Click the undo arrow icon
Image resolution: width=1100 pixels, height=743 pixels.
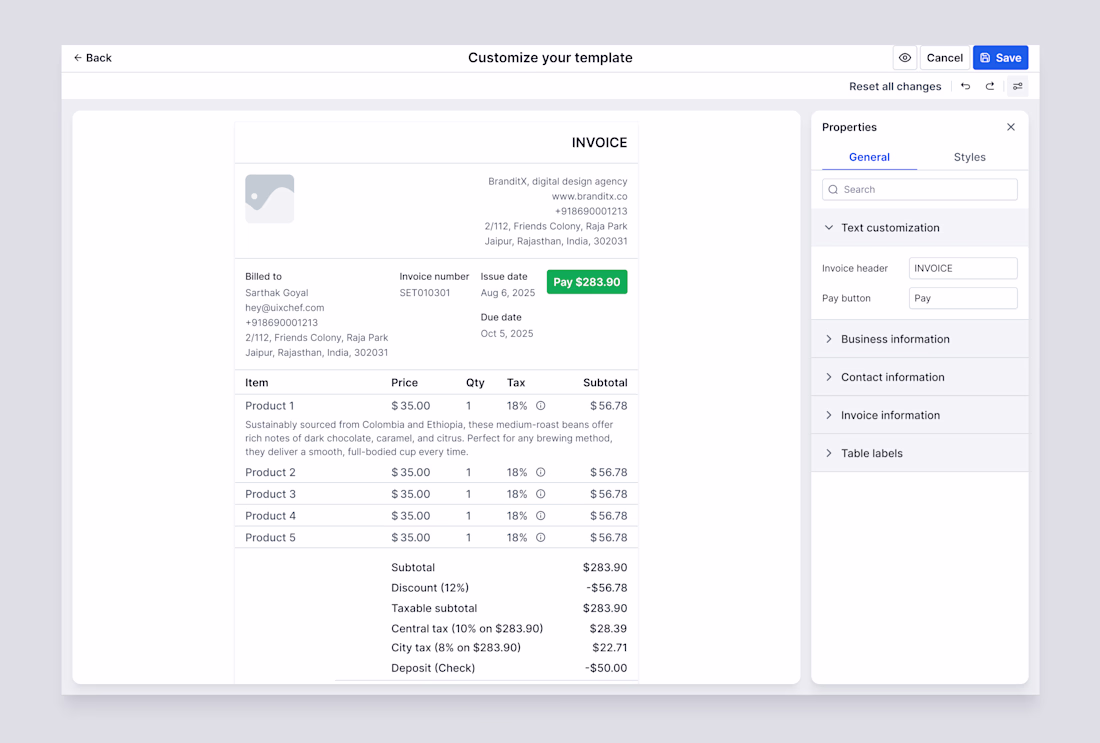pyautogui.click(x=966, y=86)
